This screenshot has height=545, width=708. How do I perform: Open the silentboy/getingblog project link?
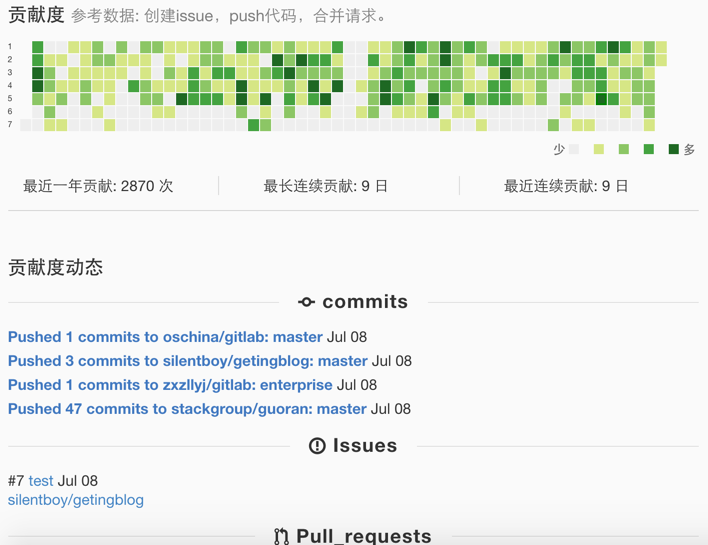76,500
